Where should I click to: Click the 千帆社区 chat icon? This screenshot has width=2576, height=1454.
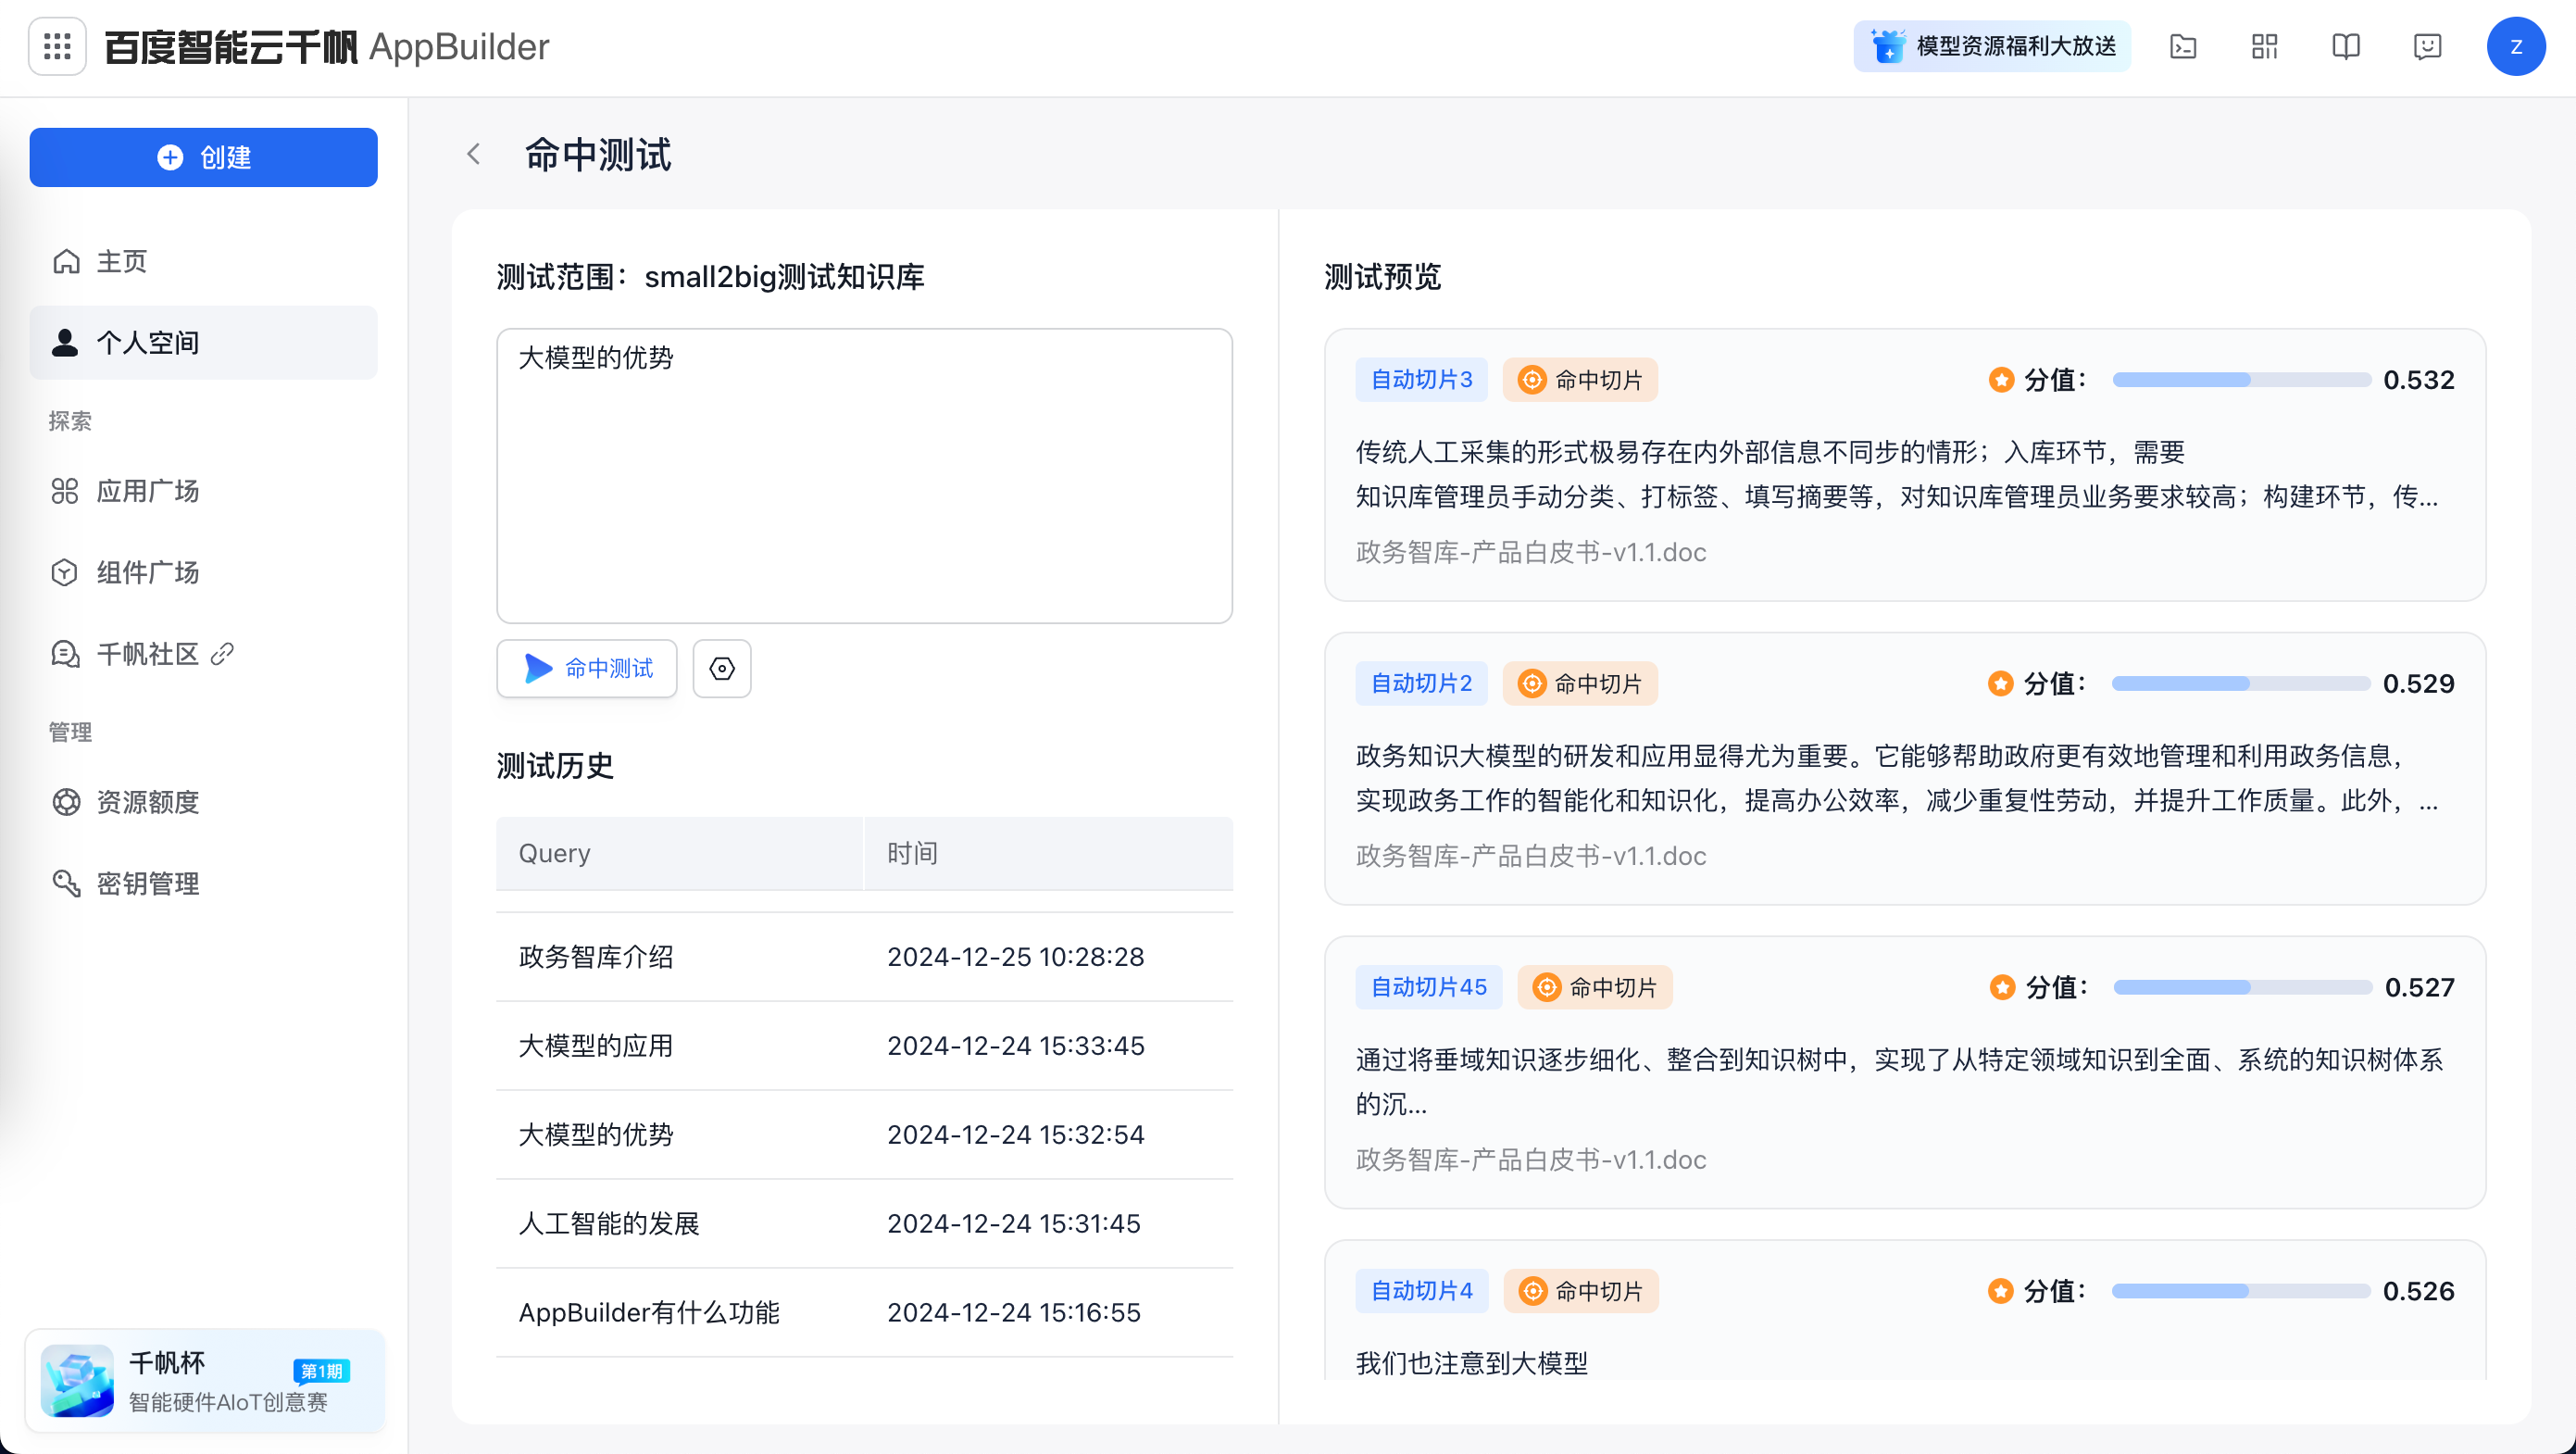pos(66,654)
